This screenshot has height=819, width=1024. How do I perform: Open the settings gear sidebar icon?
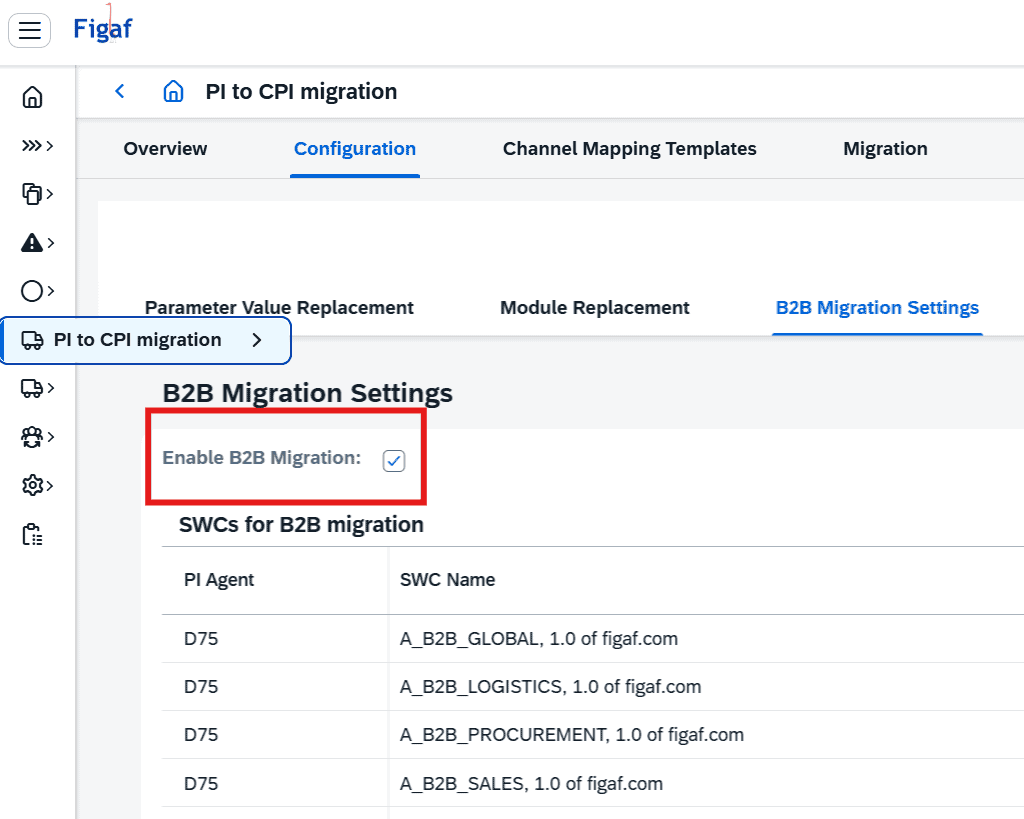point(32,485)
